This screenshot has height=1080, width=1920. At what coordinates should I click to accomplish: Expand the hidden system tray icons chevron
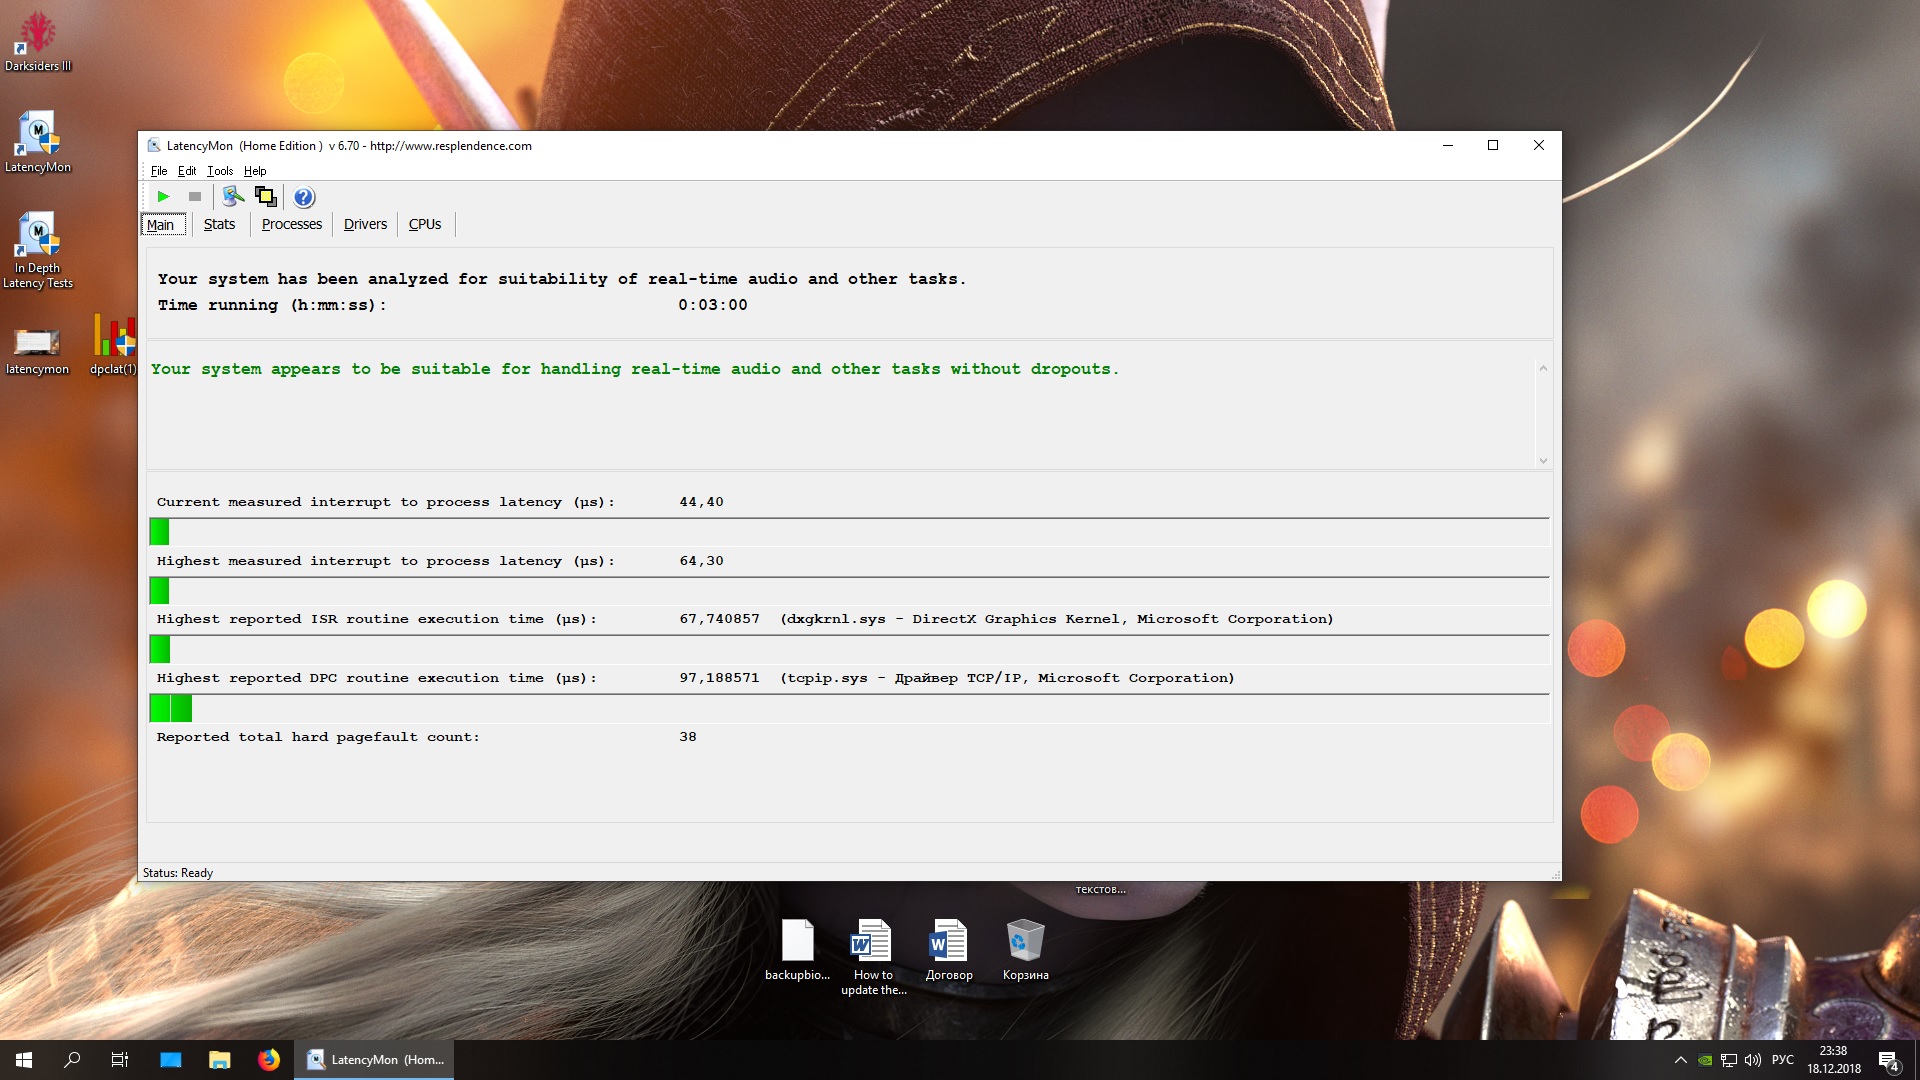(1680, 1060)
